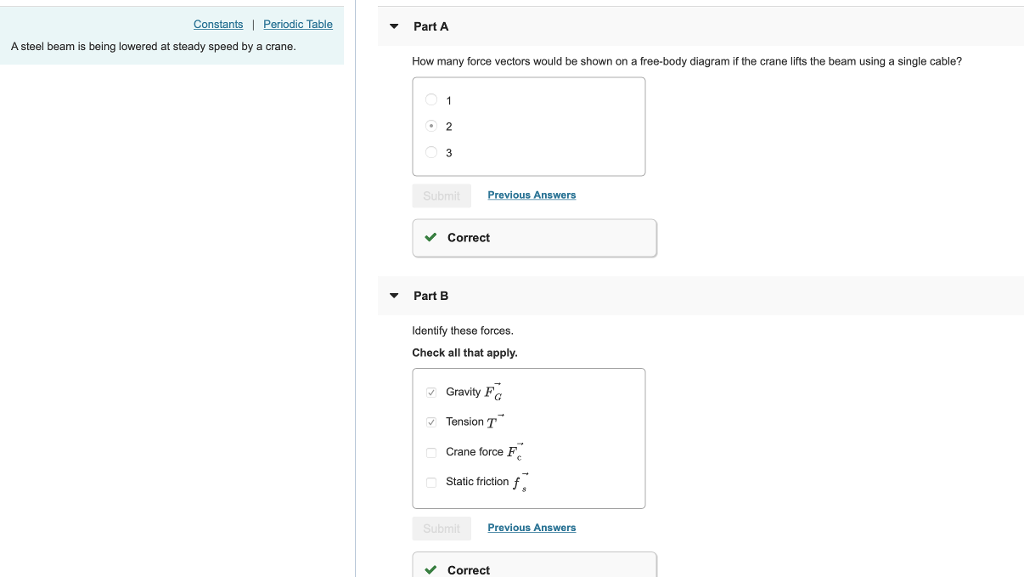Collapse Part A using its triangle arrow
Image resolution: width=1024 pixels, height=577 pixels.
click(x=394, y=27)
